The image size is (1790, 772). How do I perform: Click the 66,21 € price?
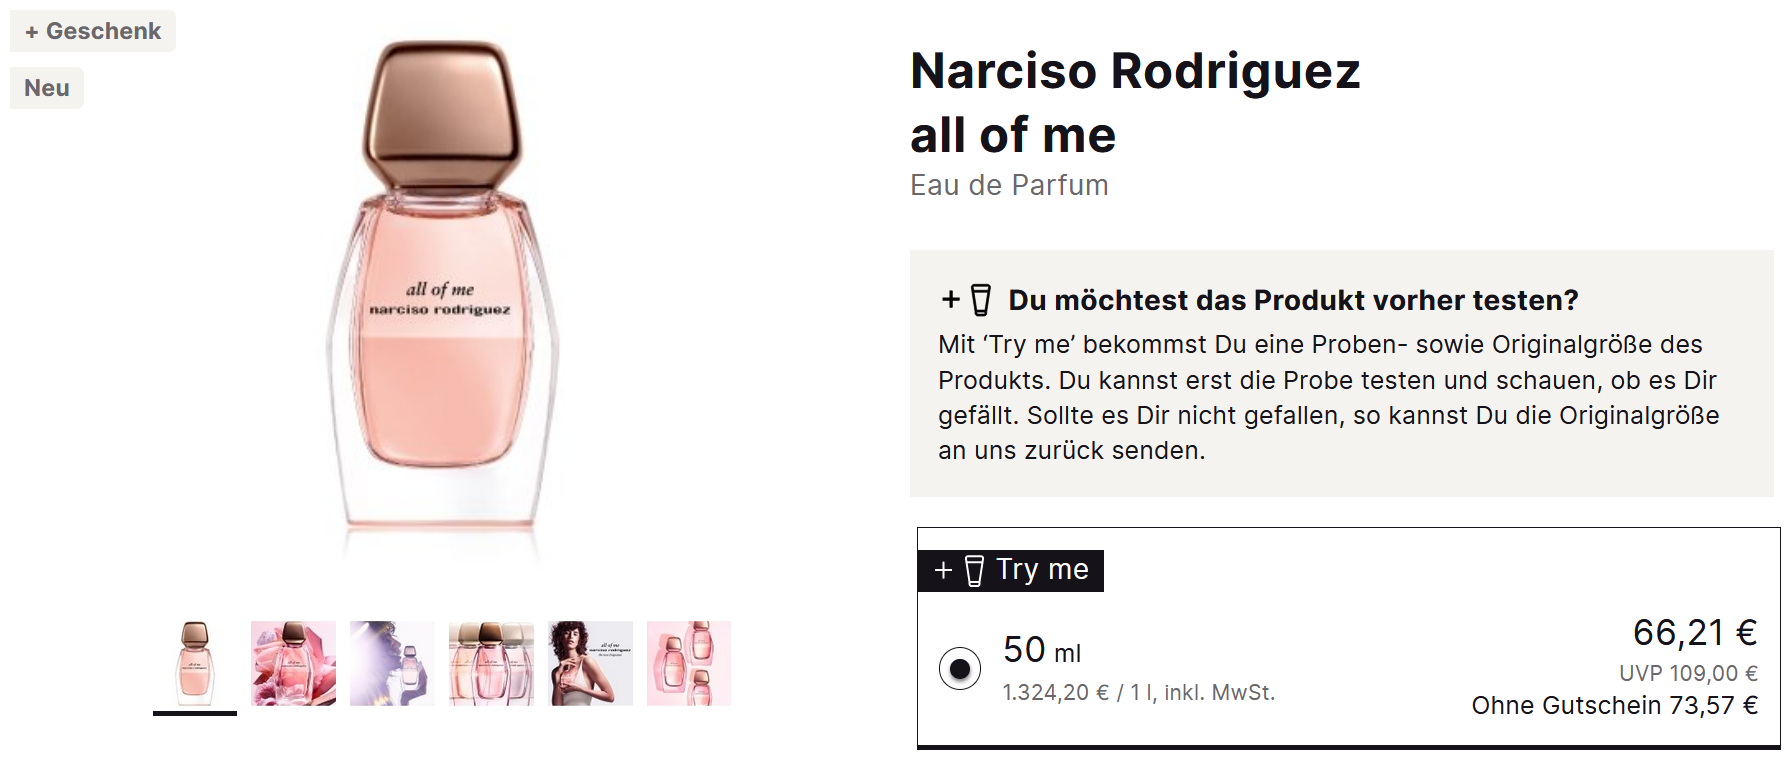(x=1694, y=633)
